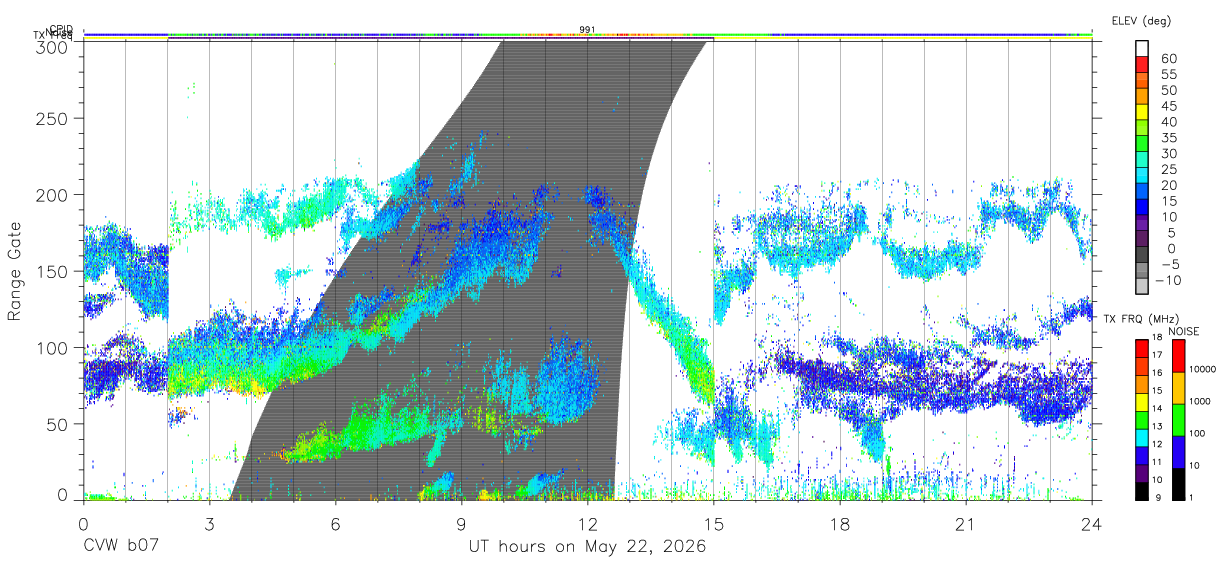1228x567 pixels.
Task: Click x-axis tick label "9"
Action: pos(461,524)
